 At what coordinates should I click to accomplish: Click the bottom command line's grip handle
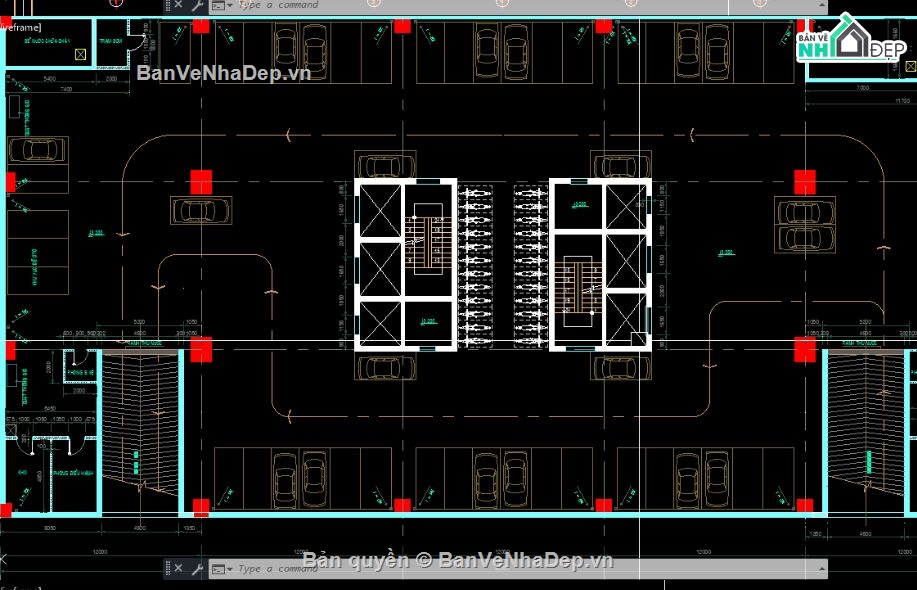[x=166, y=569]
